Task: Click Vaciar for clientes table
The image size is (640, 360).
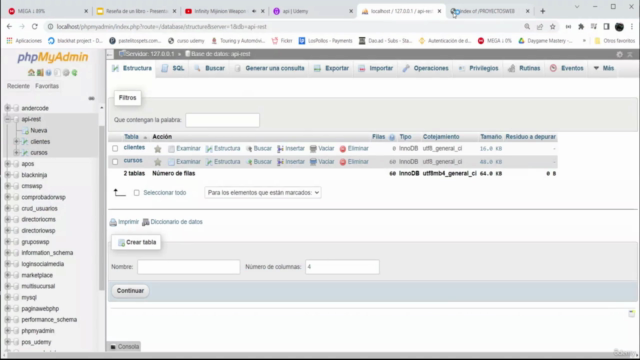Action: [x=322, y=149]
